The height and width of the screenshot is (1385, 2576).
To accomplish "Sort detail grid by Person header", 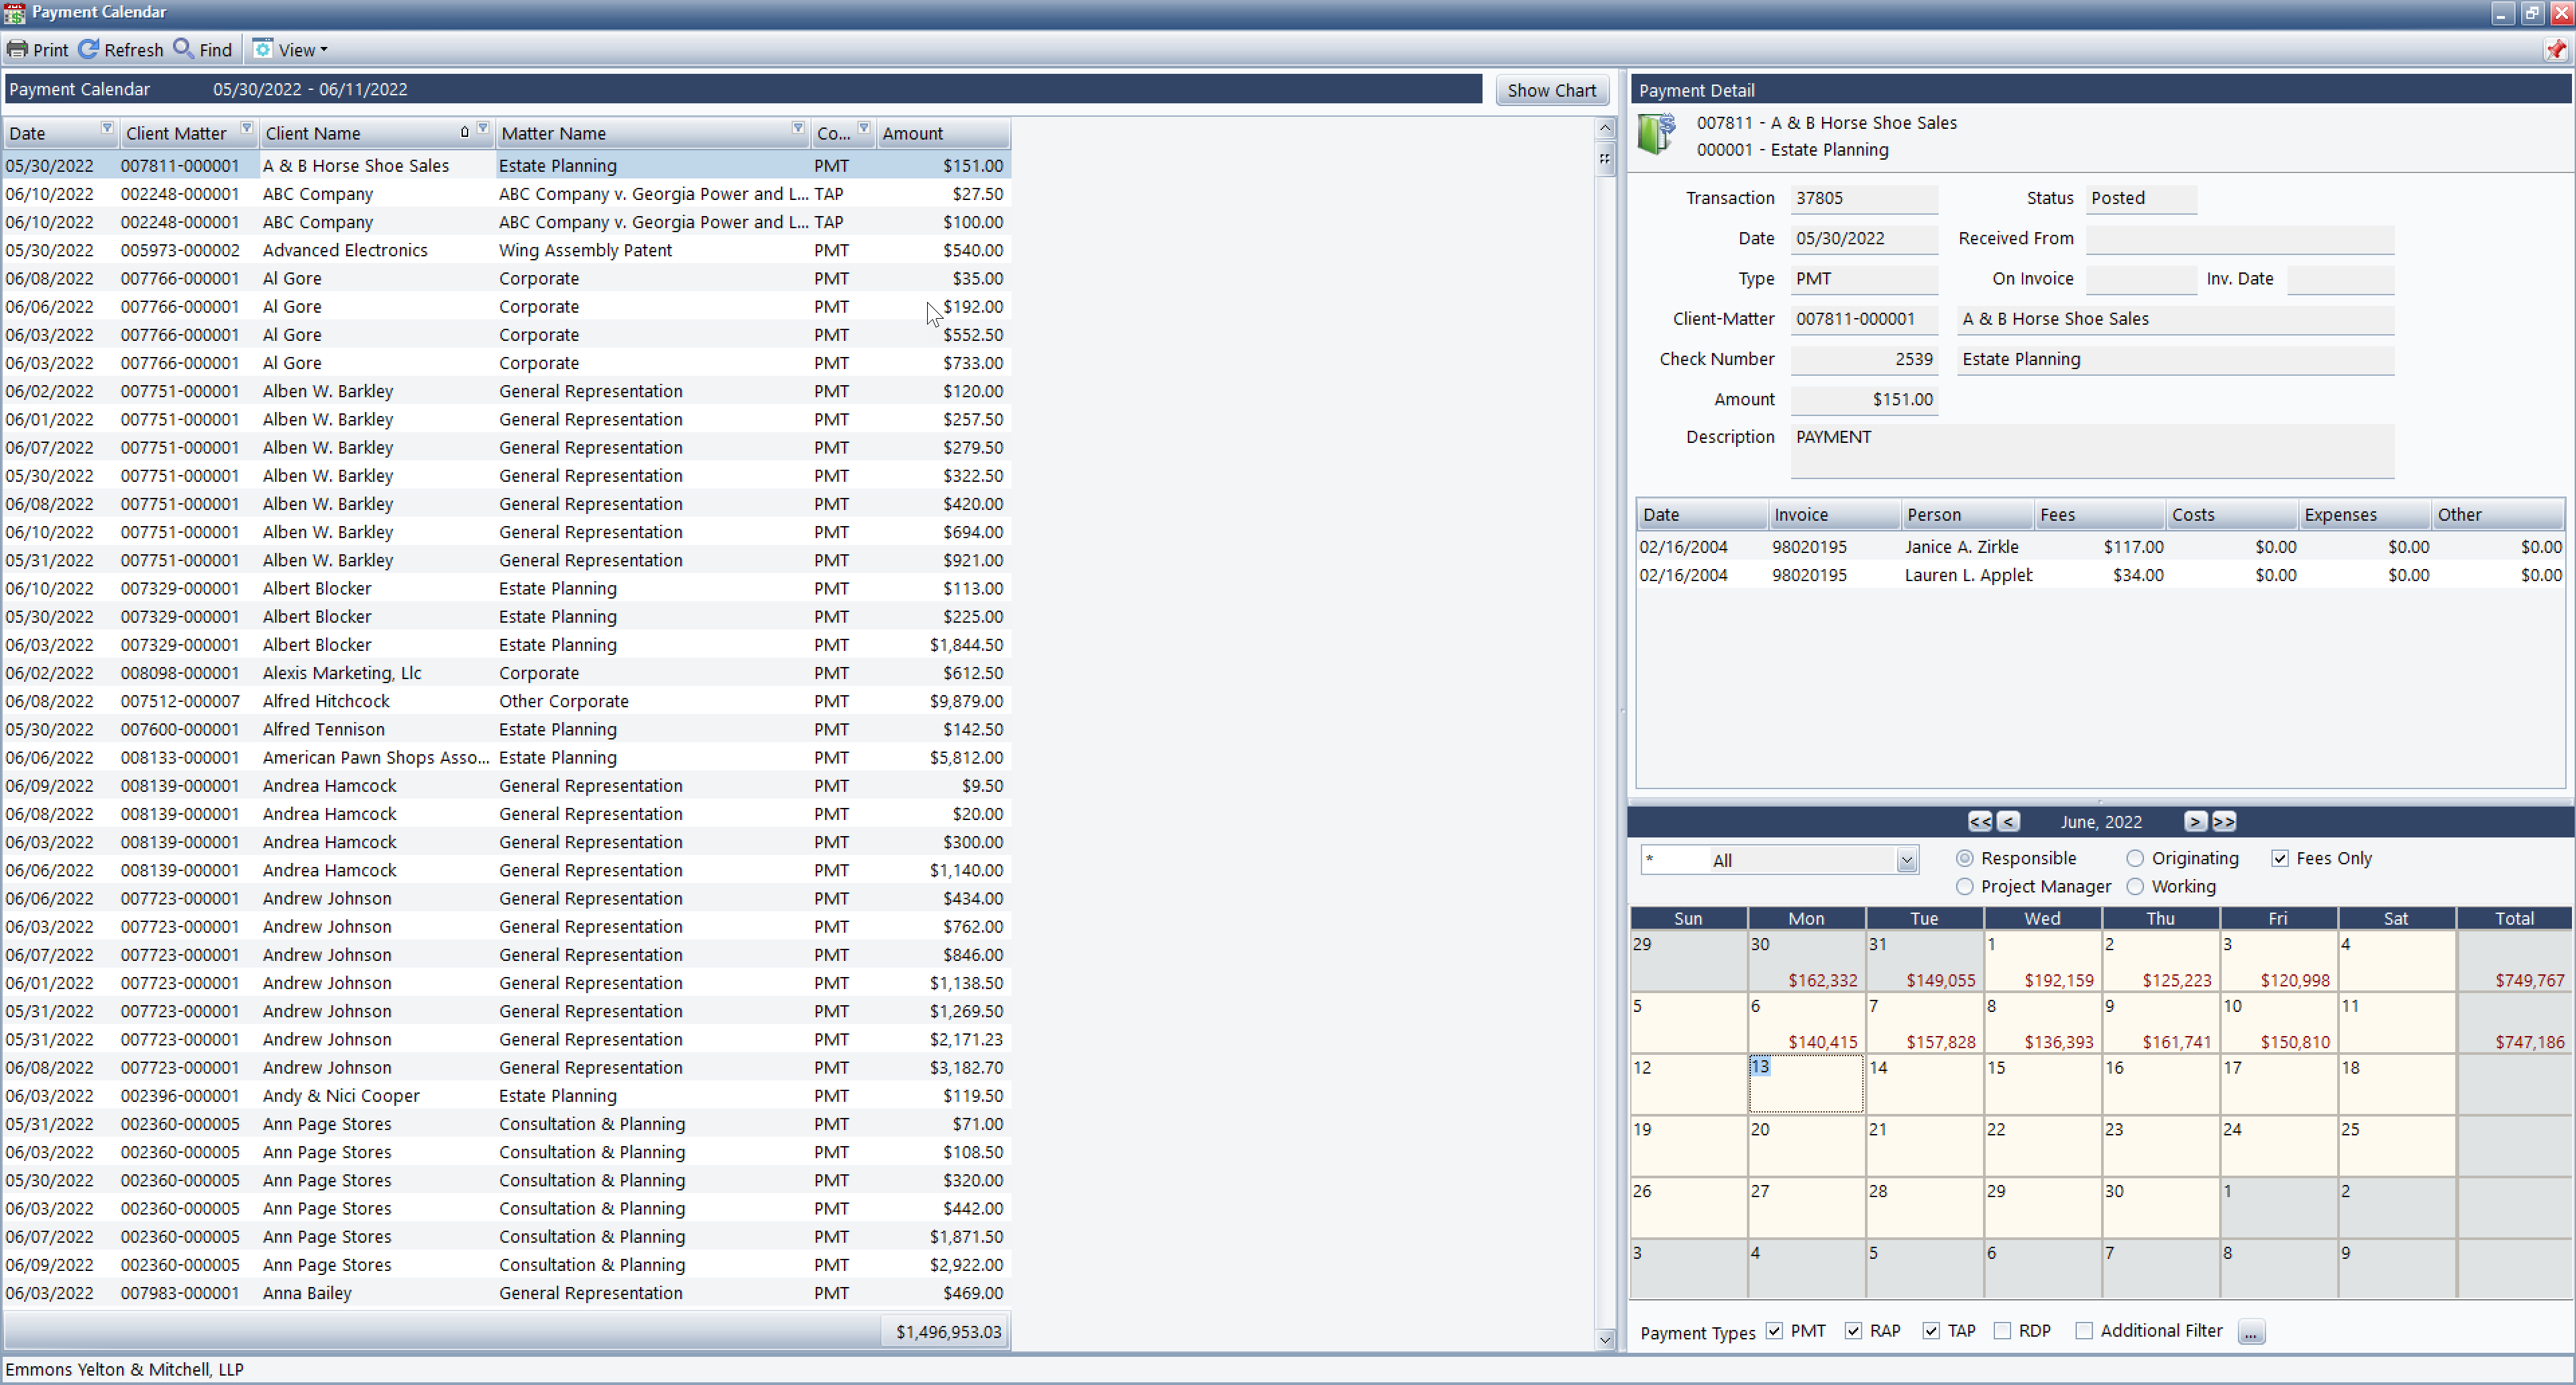I will point(1967,515).
